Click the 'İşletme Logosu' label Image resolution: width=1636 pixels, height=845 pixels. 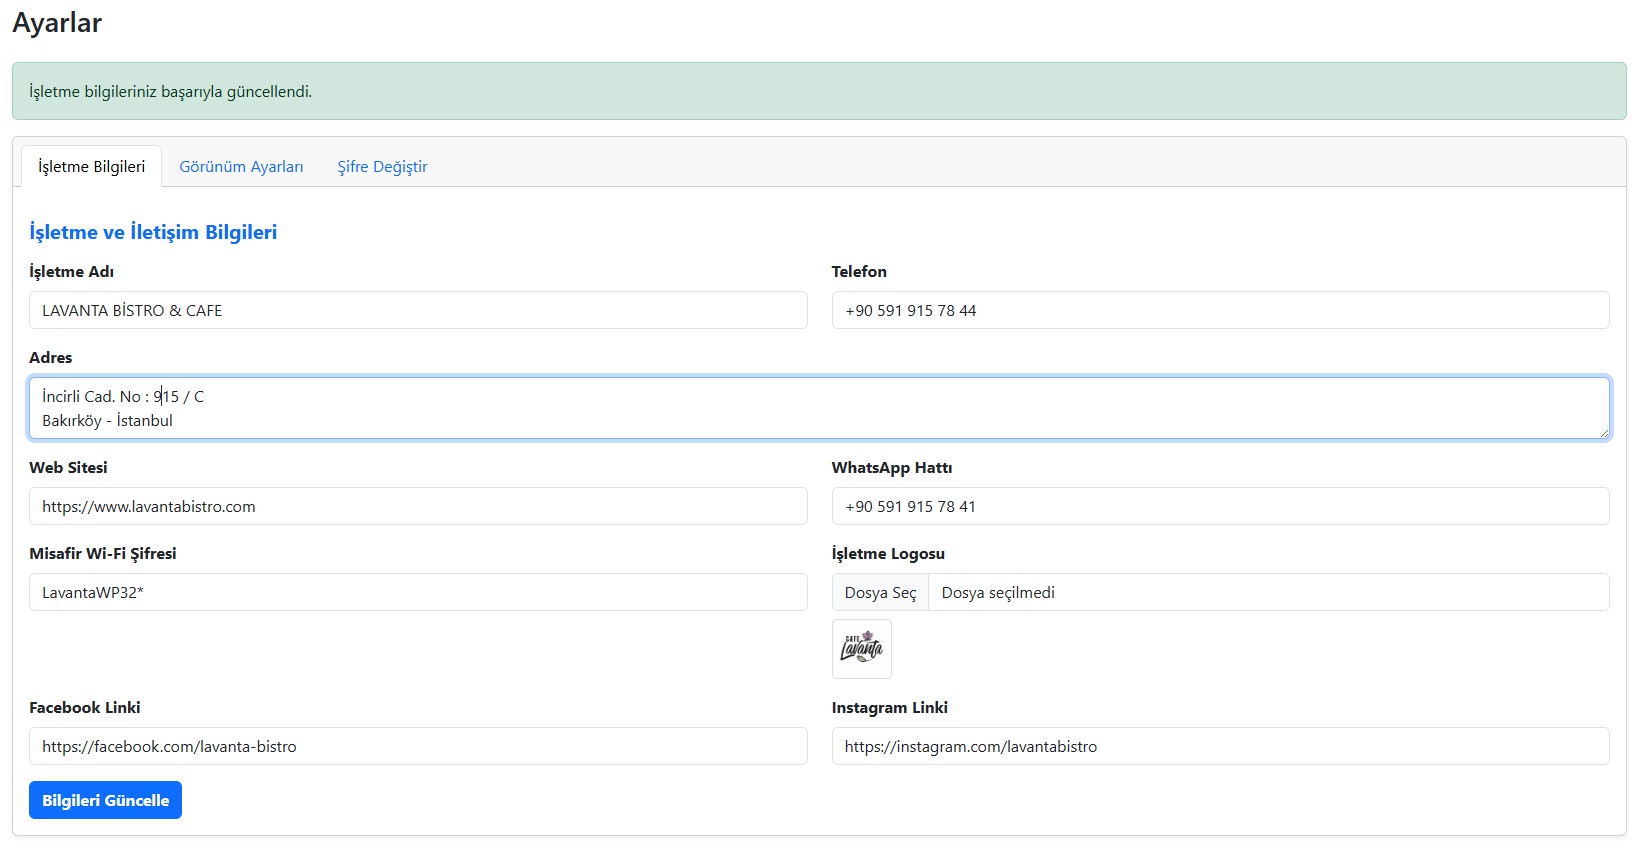pos(888,553)
